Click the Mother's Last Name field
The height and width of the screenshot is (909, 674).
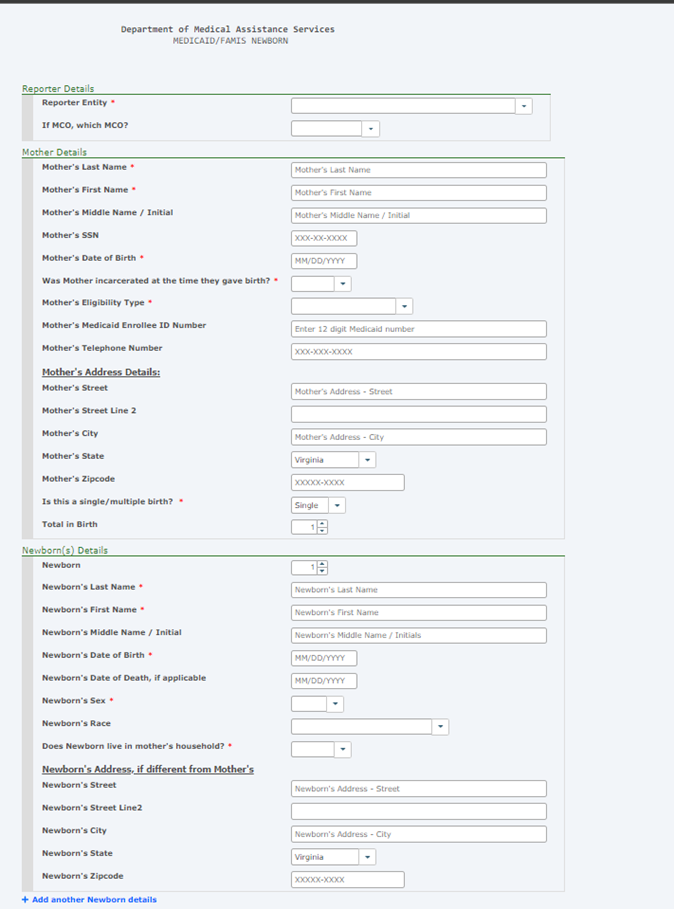[x=418, y=170]
